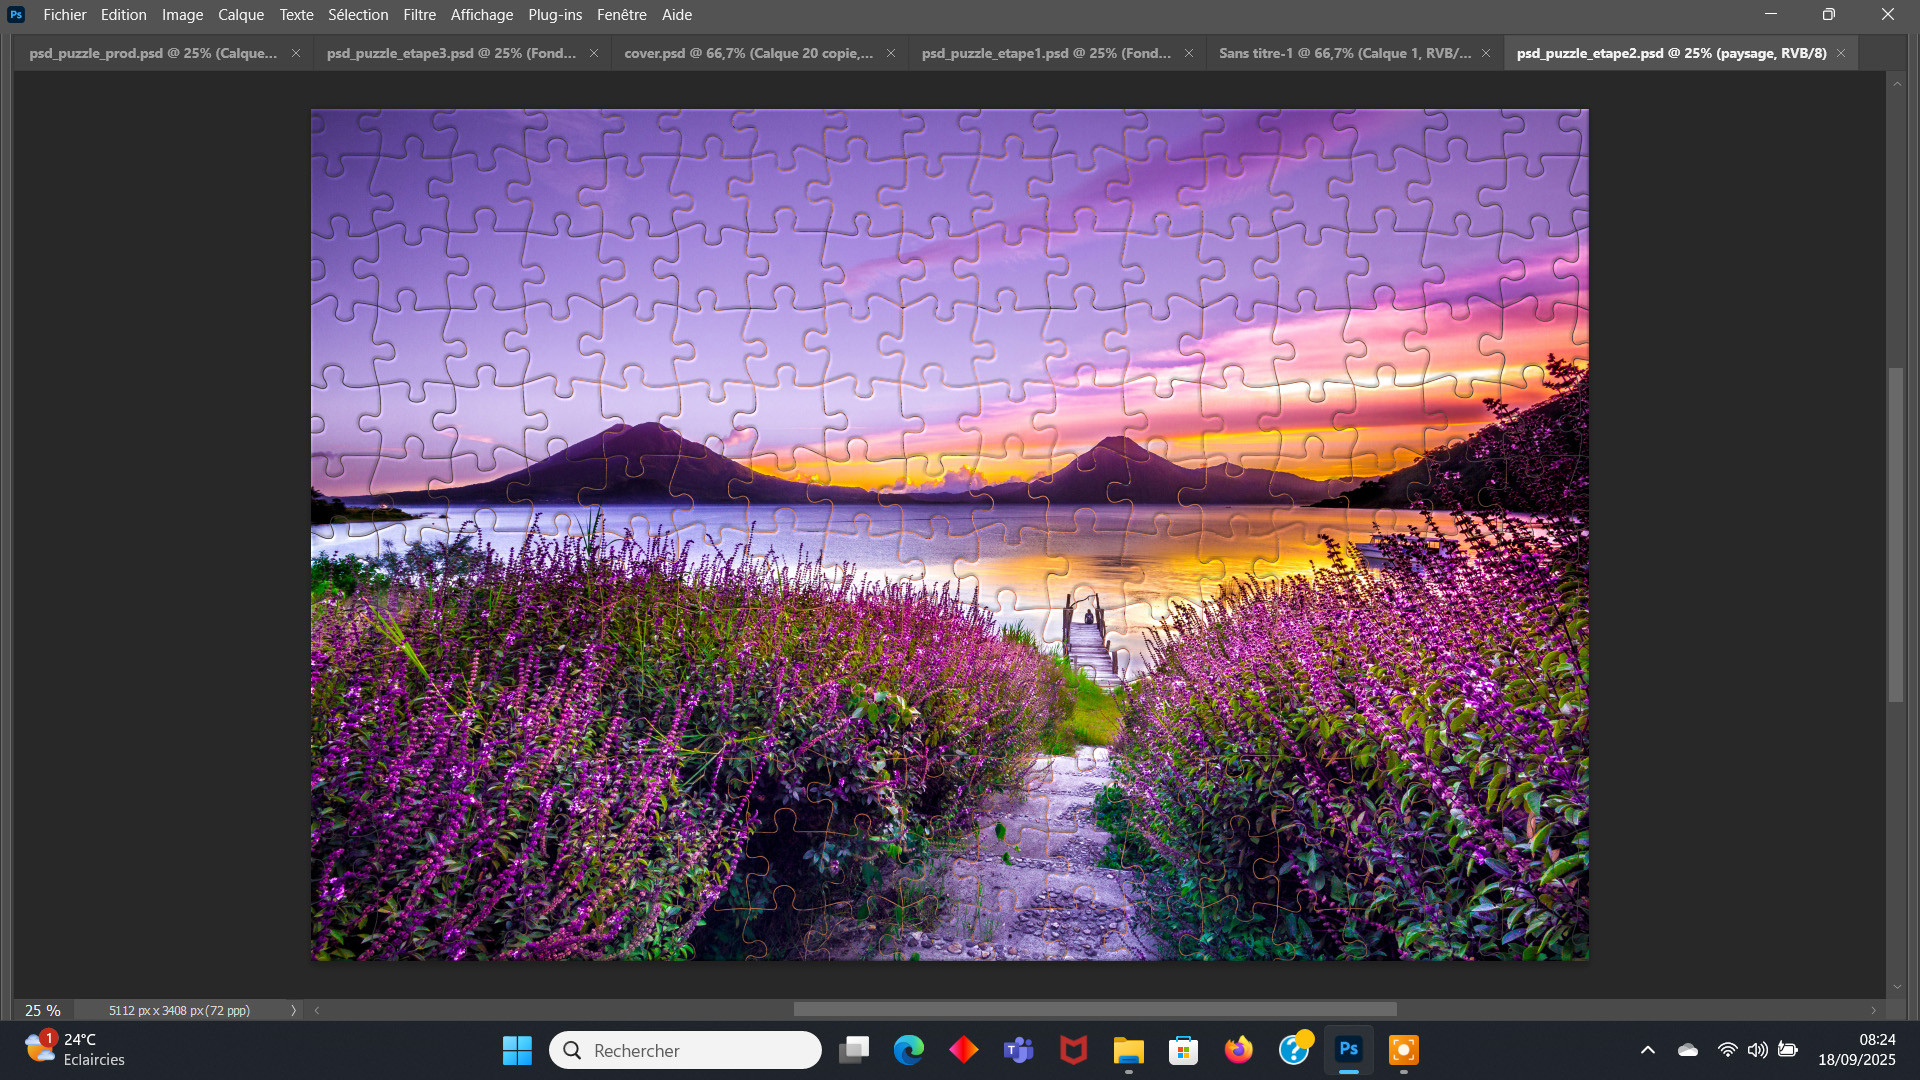Switch to Sans titre-1 document tab
Viewport: 1920px width, 1080px height.
1345,53
